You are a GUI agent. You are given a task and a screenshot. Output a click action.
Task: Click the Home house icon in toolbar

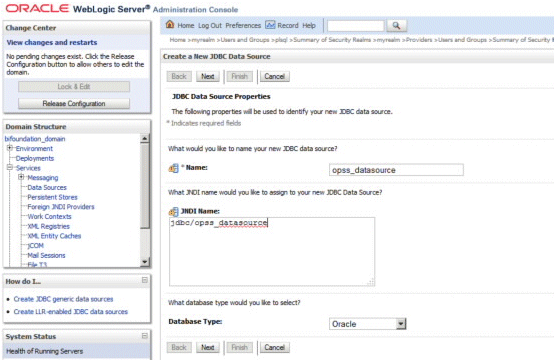pos(170,24)
